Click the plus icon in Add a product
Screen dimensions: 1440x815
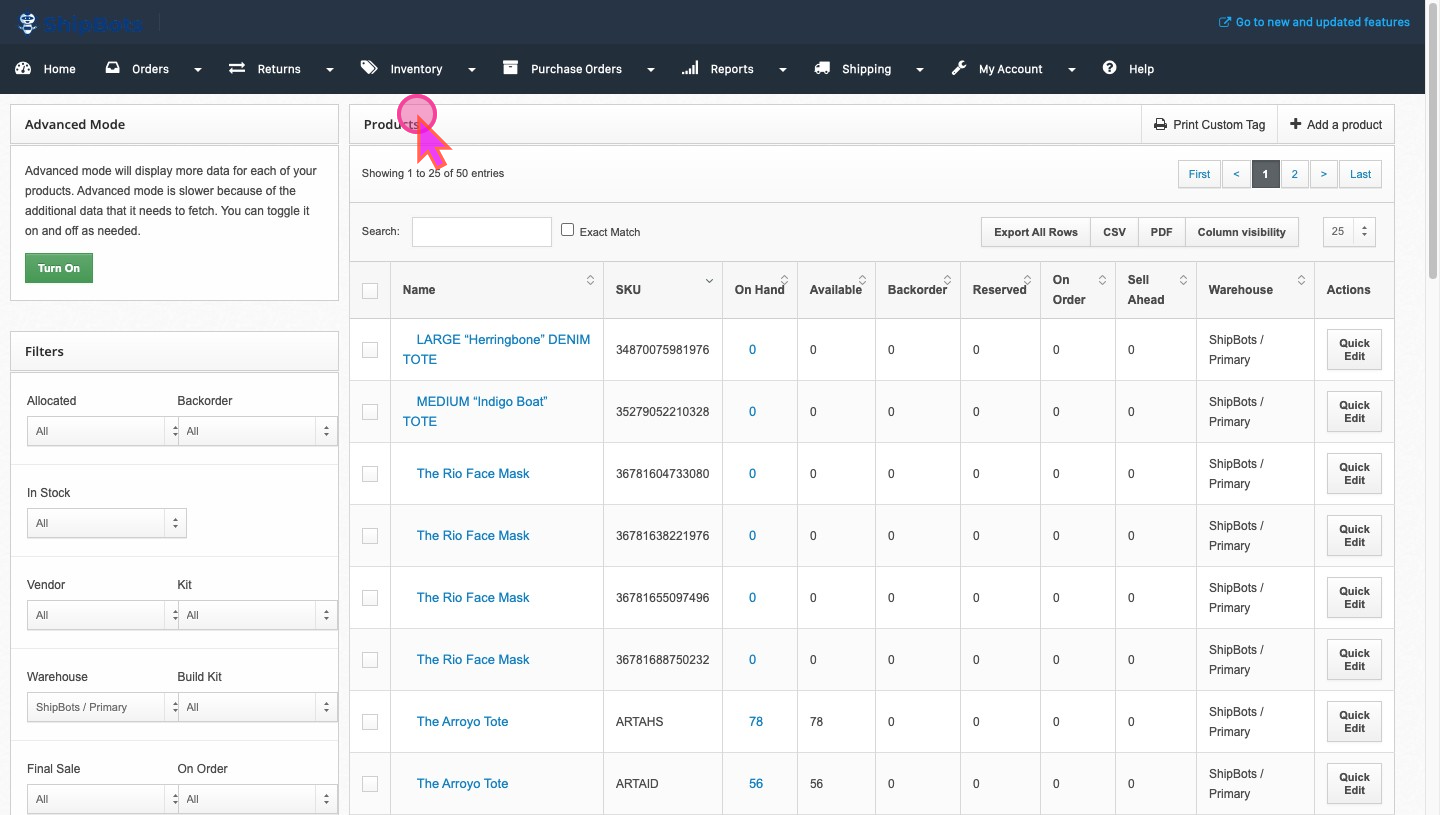1295,124
